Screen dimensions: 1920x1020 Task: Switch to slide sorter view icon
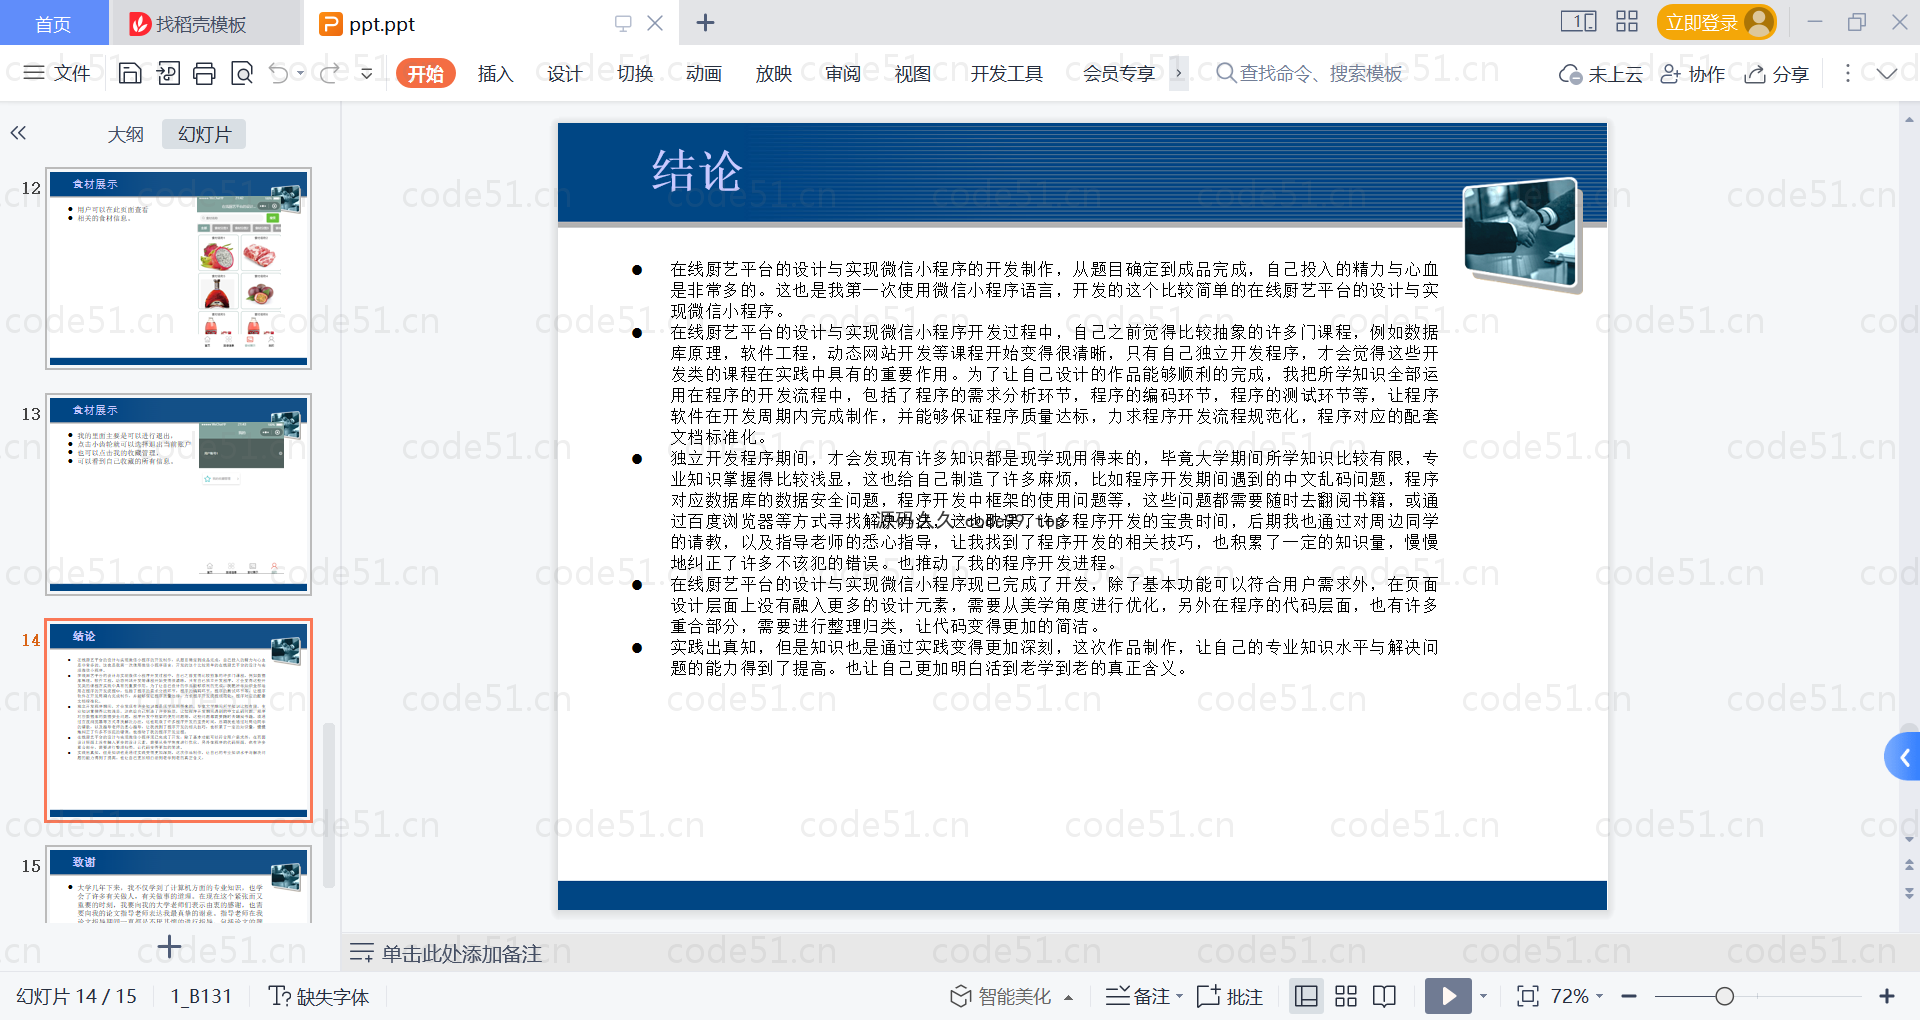[x=1346, y=996]
